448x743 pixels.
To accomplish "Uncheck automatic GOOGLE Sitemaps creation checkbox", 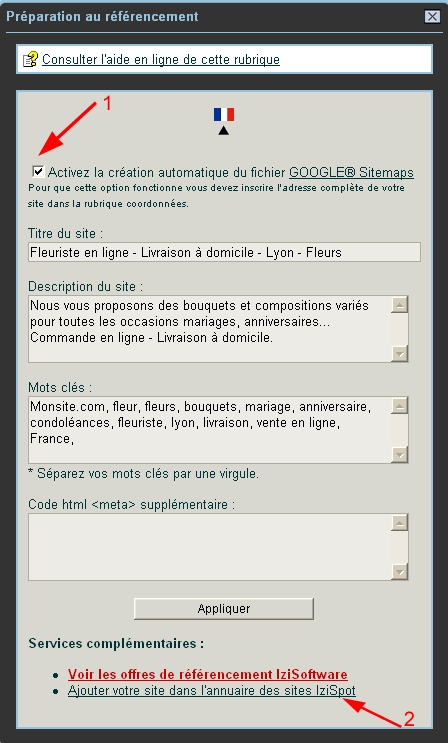I will 38,171.
